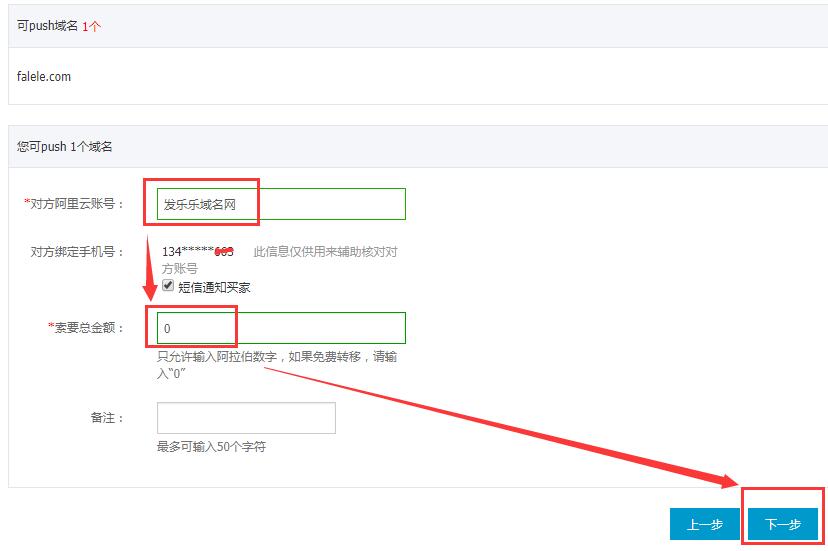This screenshot has height=551, width=828.
Task: Go back with the 上一步 button
Action: click(704, 524)
